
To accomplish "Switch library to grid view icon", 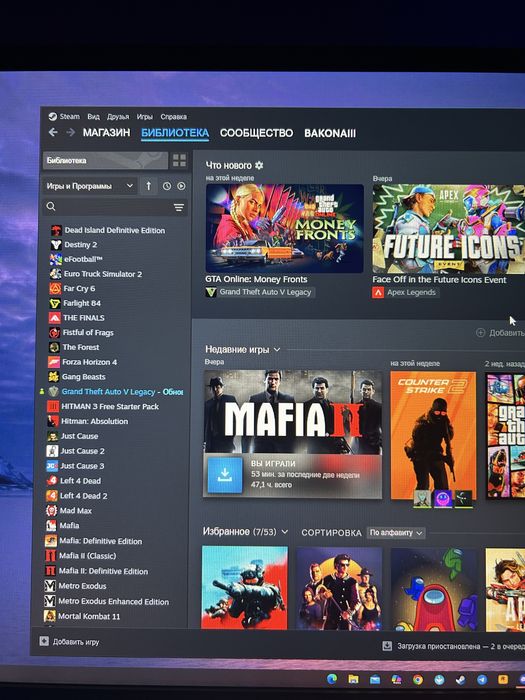I will click(x=179, y=161).
